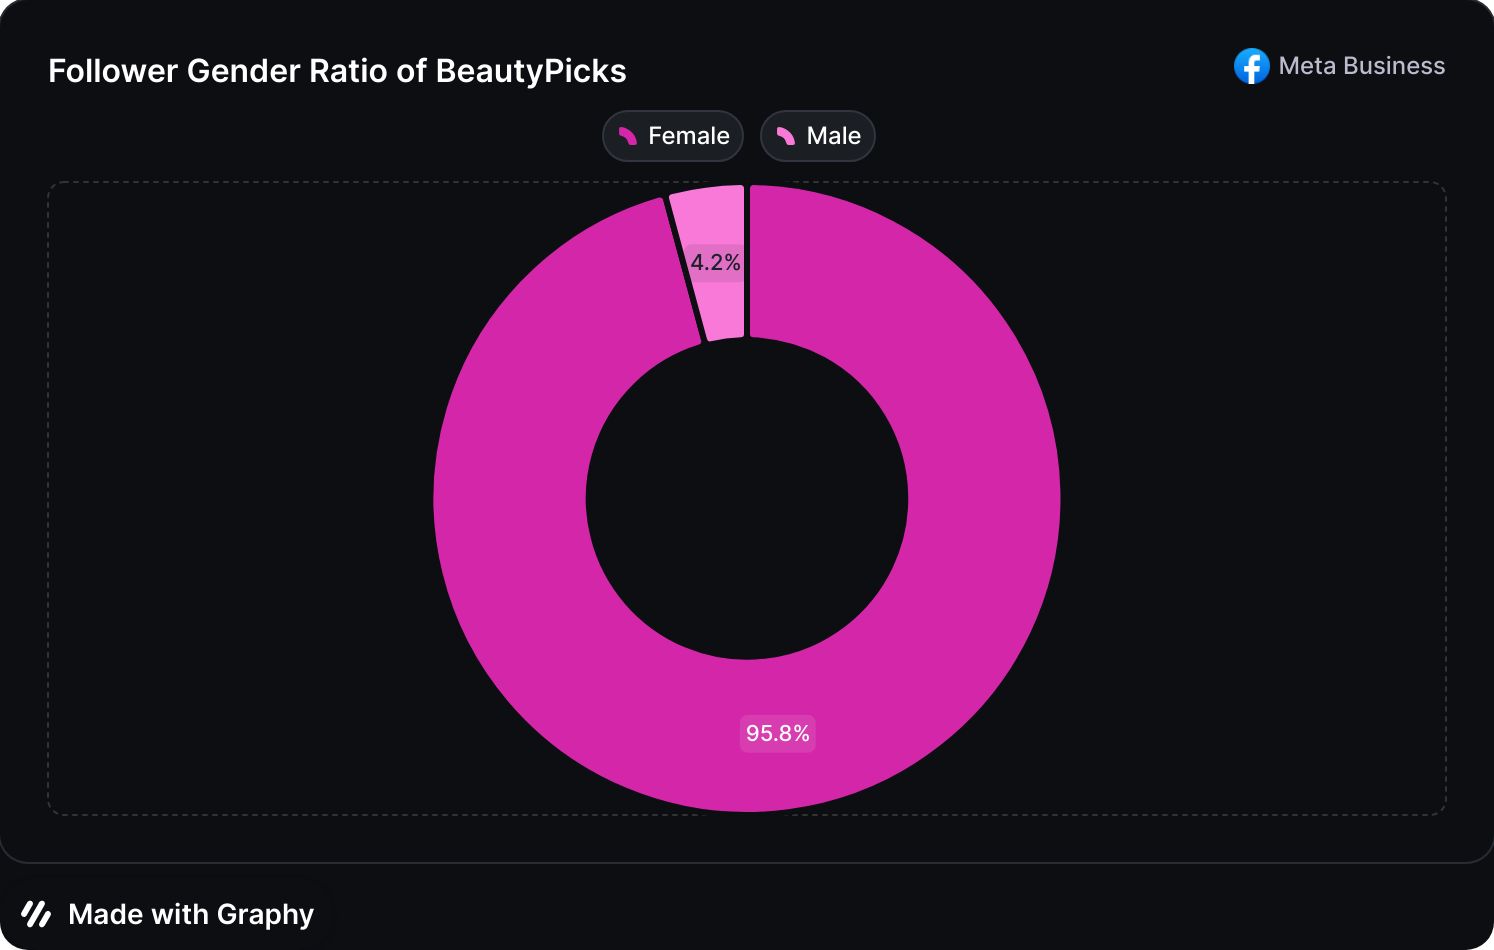This screenshot has width=1494, height=950.
Task: Open the Meta Business source link
Action: 1361,66
